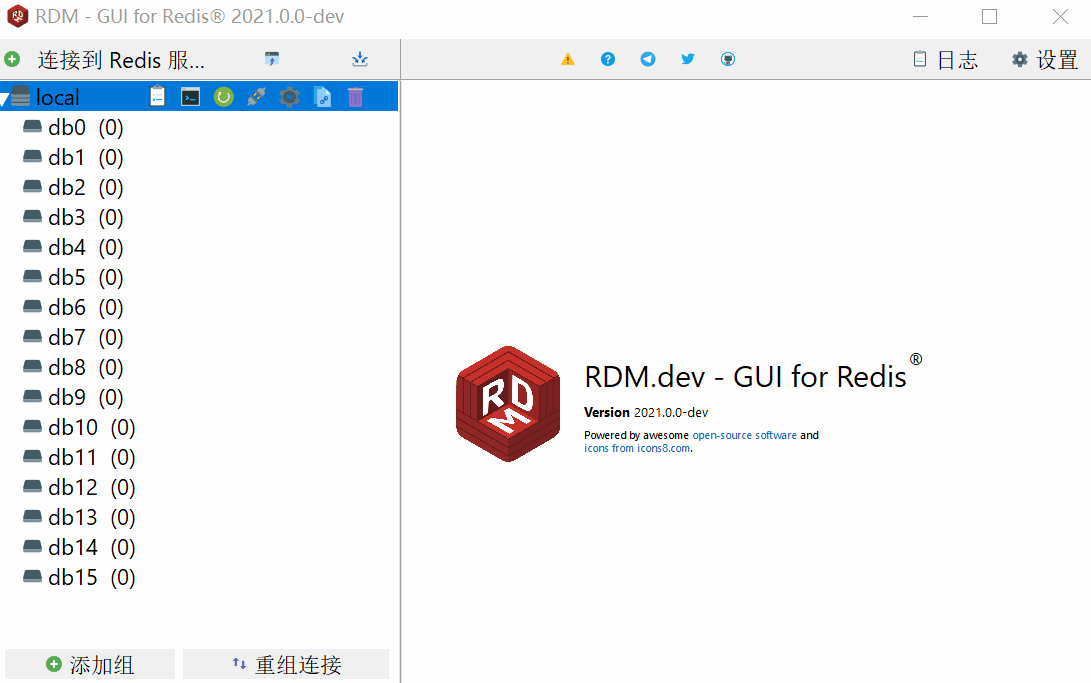The image size is (1091, 683).
Task: Reload the local server databases
Action: (x=223, y=96)
